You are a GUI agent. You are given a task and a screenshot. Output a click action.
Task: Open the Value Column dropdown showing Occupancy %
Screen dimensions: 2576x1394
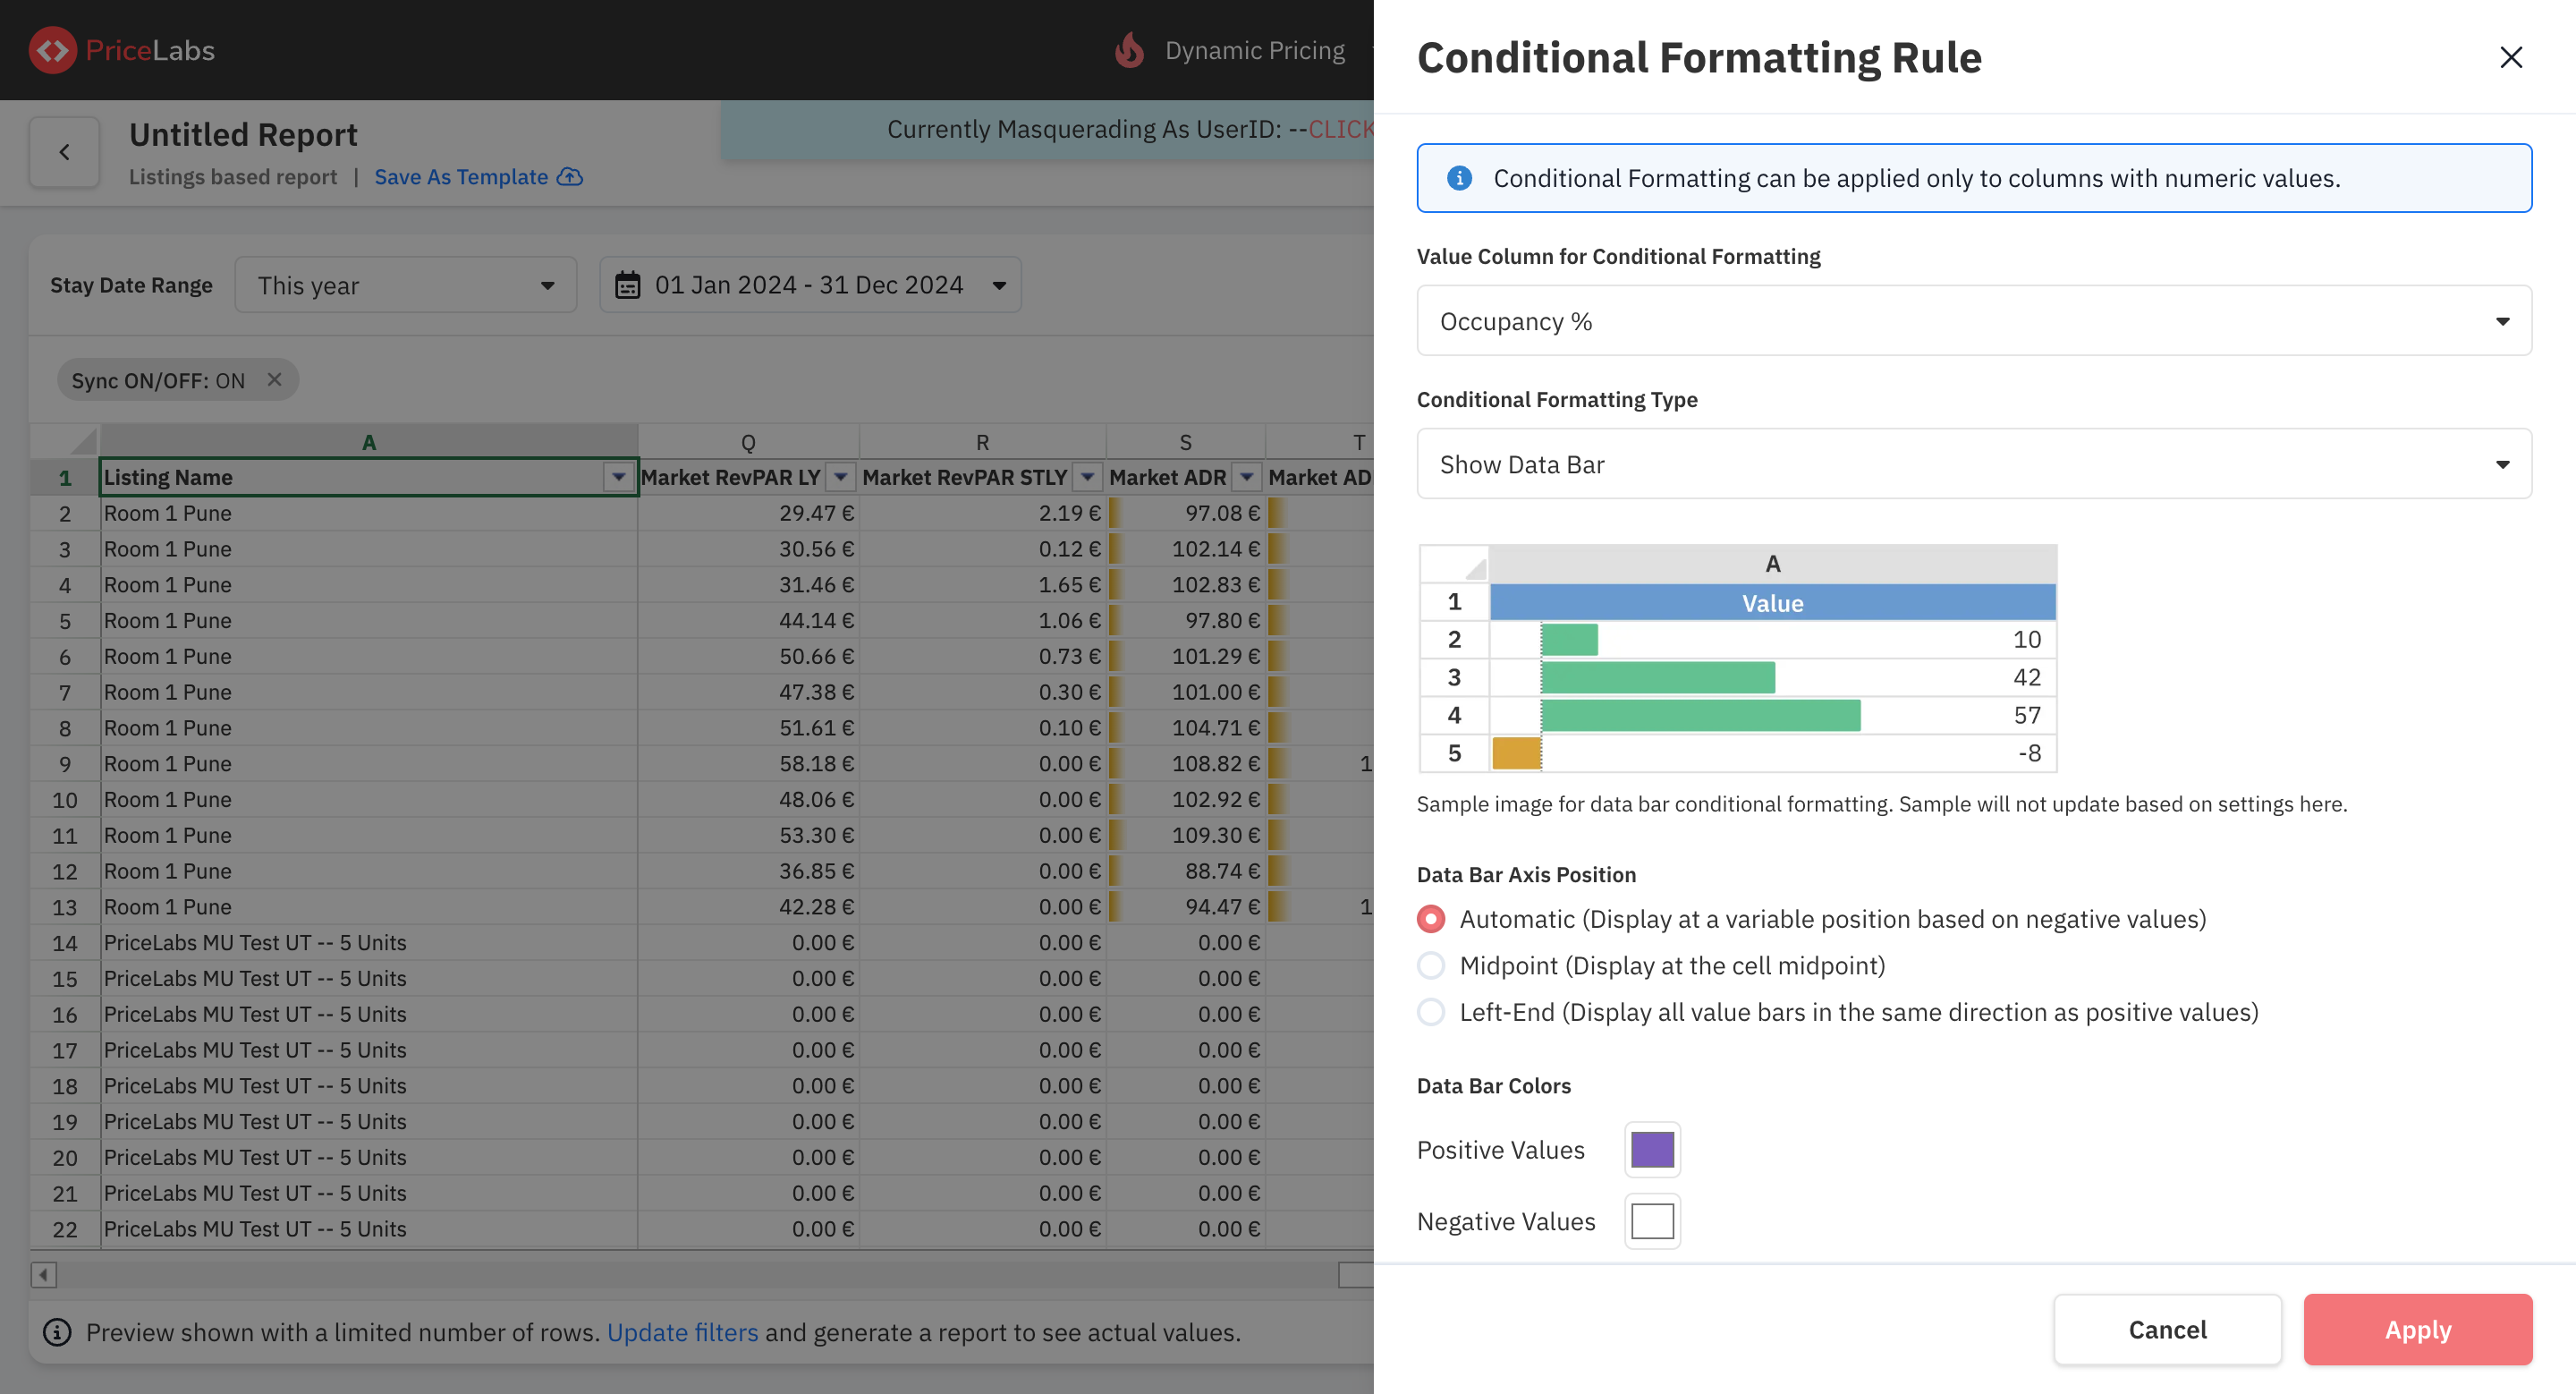tap(1974, 321)
